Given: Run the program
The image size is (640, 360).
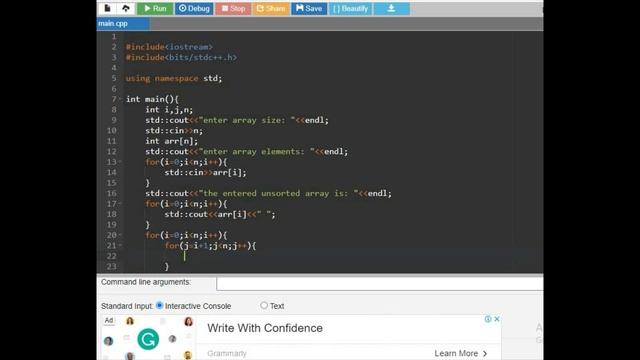Looking at the screenshot, I should [155, 9].
